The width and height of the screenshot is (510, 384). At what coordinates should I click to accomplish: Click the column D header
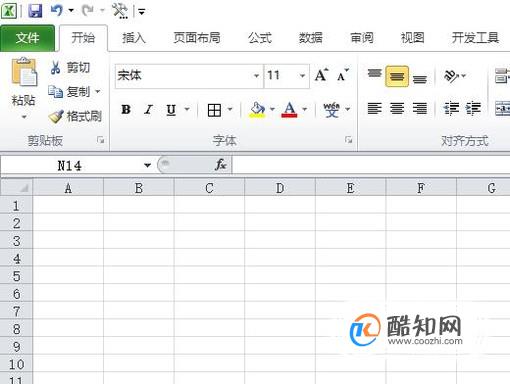pyautogui.click(x=280, y=188)
